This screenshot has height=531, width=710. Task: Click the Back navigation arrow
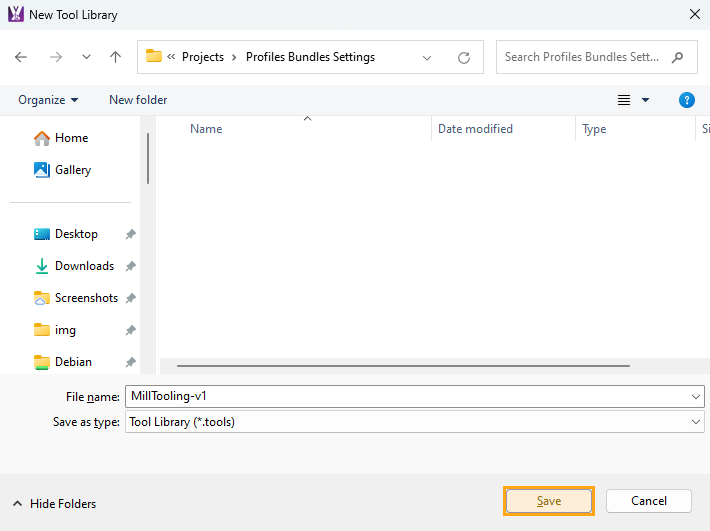(21, 57)
